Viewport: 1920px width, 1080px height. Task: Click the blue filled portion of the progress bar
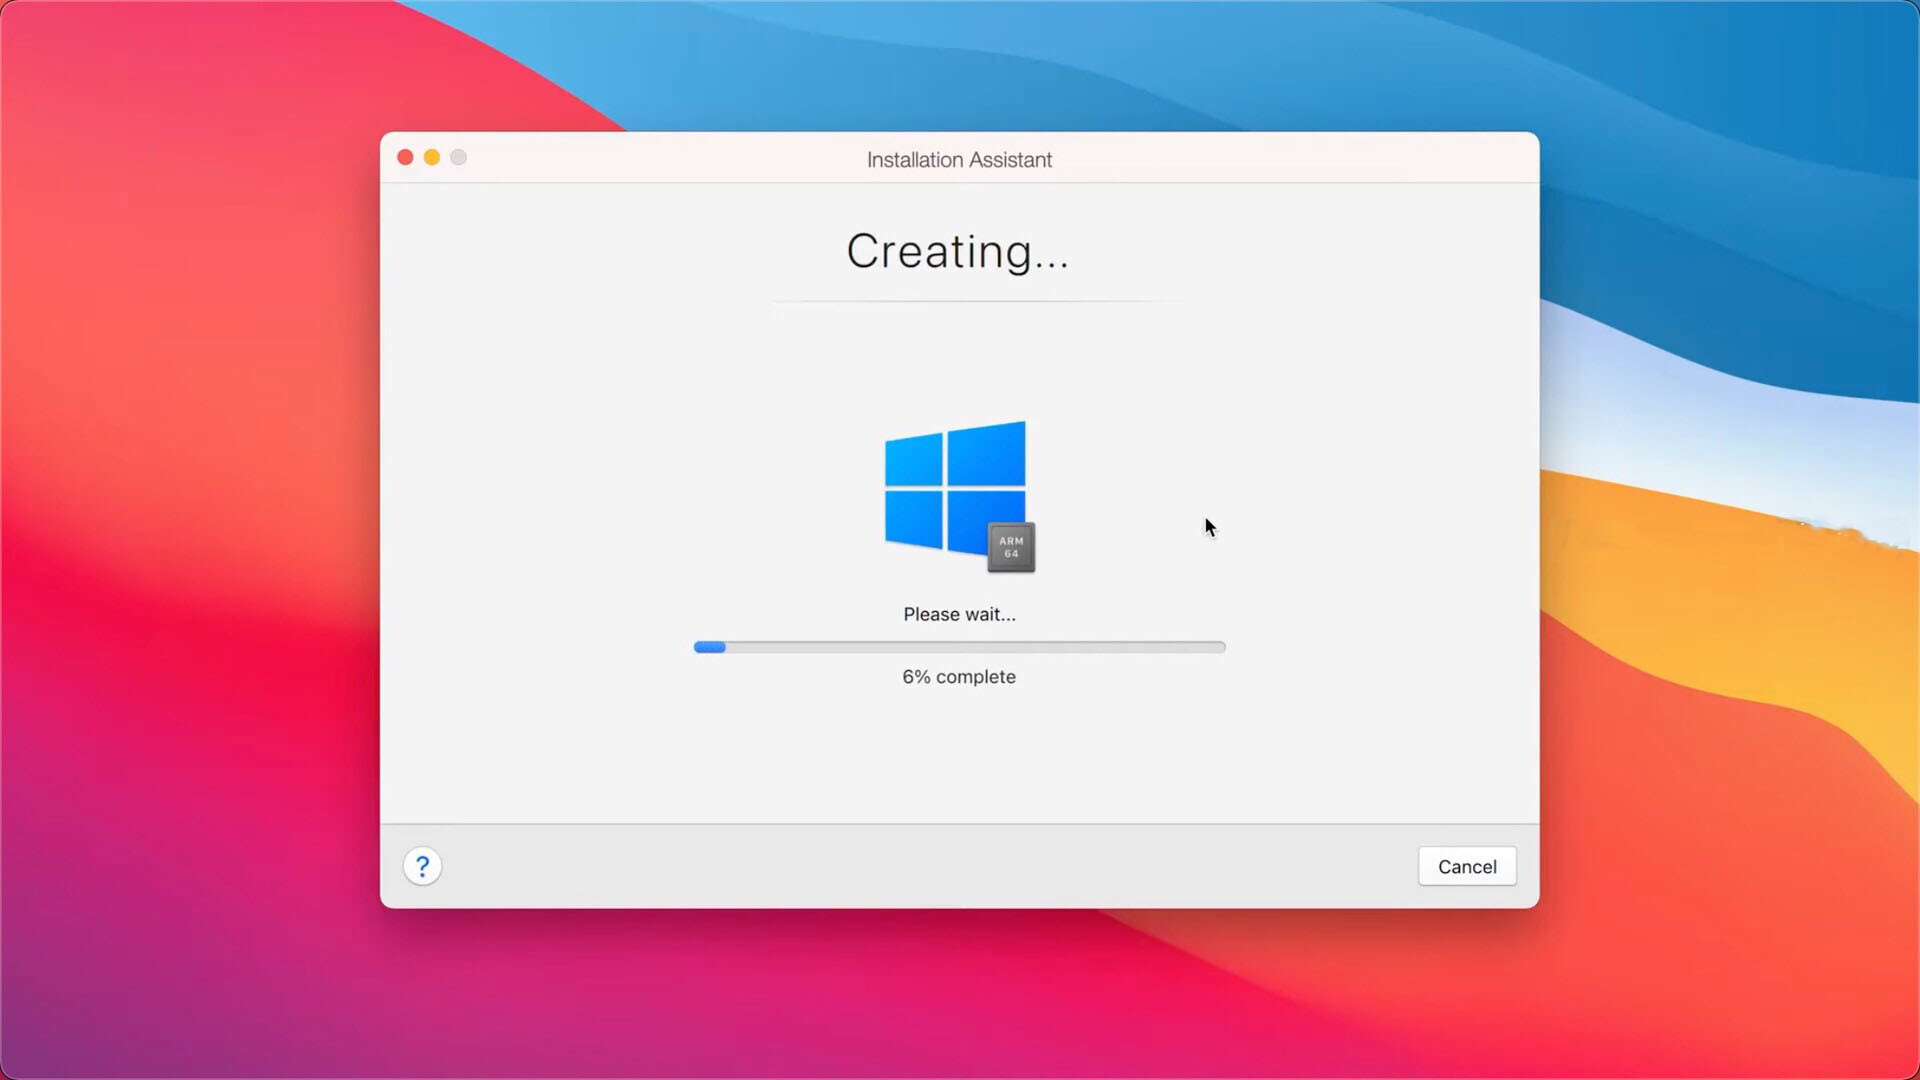pos(710,647)
